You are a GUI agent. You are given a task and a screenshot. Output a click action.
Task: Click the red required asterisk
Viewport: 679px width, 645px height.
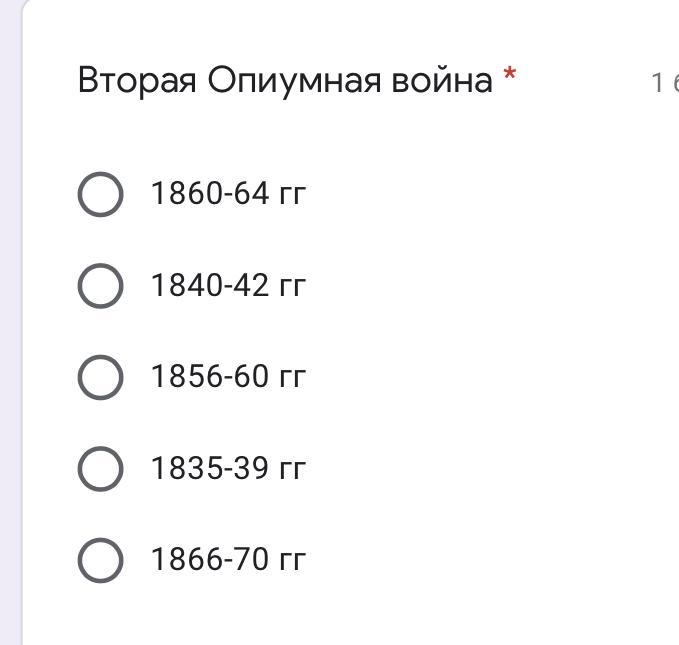(x=510, y=76)
